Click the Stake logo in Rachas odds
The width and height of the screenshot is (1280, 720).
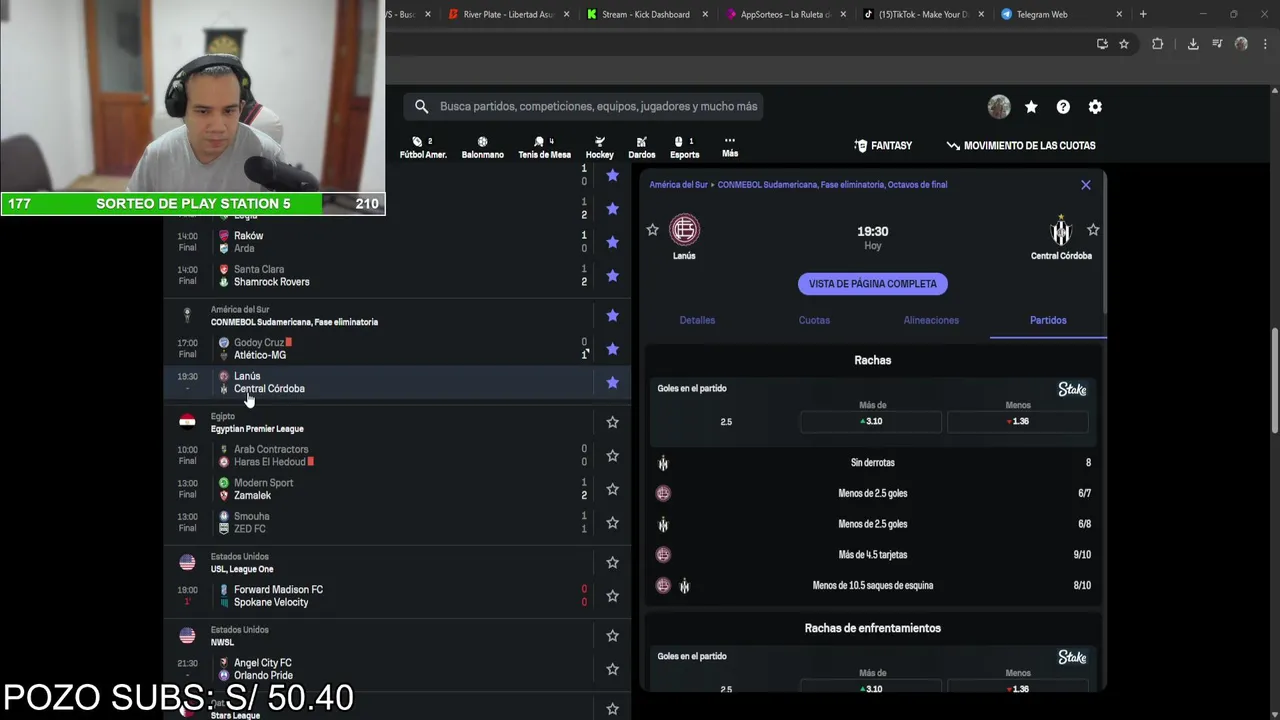[x=1072, y=389]
